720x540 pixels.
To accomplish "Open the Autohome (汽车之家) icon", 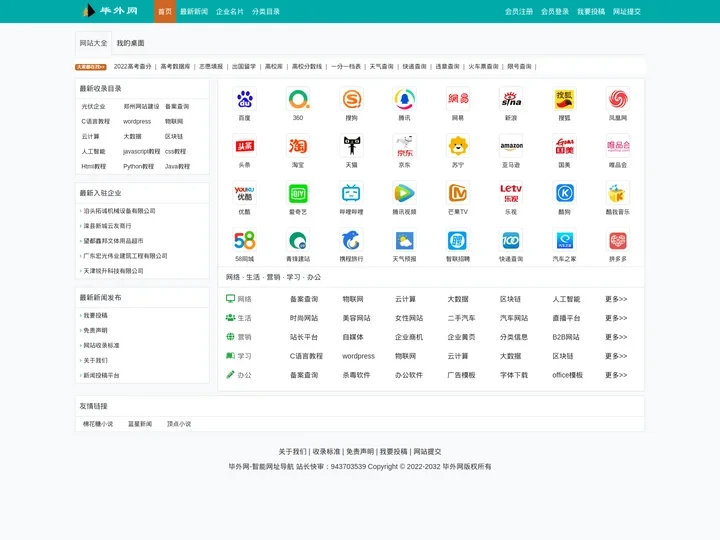I will tap(564, 240).
